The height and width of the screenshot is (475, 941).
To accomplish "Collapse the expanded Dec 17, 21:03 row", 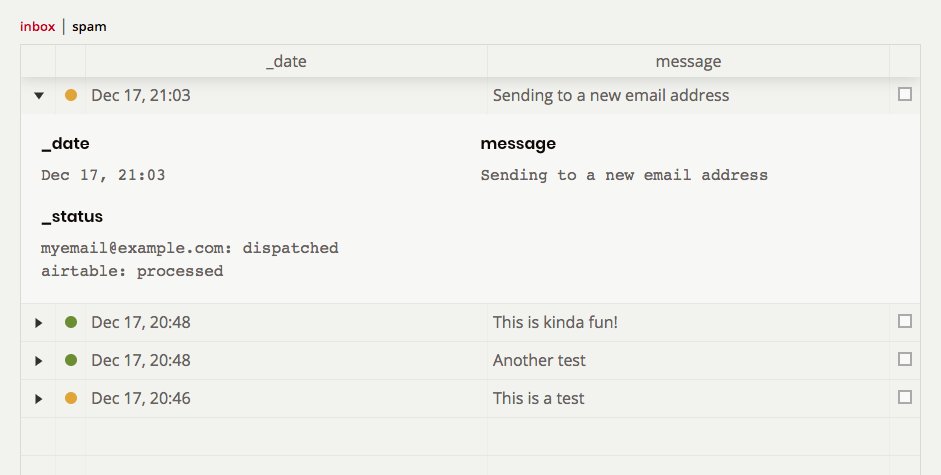I will tap(39, 96).
